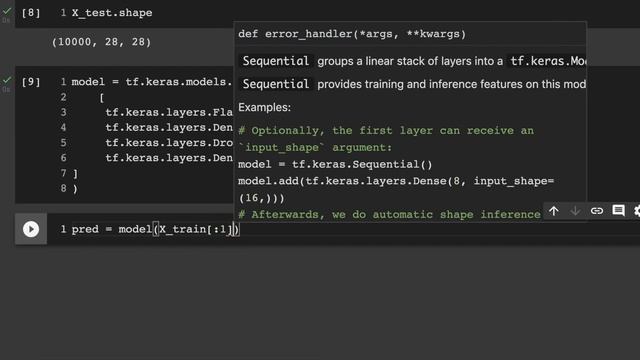Click code line 3 tf.keras.layers.Fla
This screenshot has width=640, height=360.
[x=169, y=112]
